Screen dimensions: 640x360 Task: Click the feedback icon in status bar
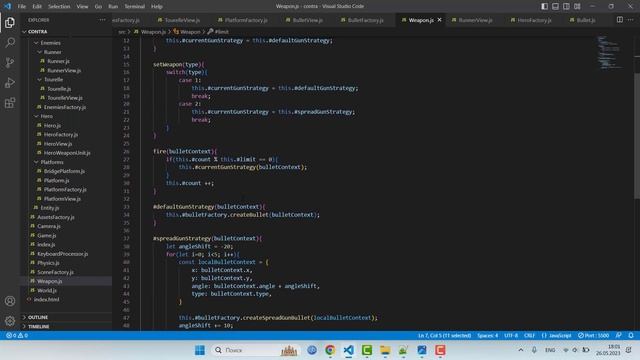[619, 335]
